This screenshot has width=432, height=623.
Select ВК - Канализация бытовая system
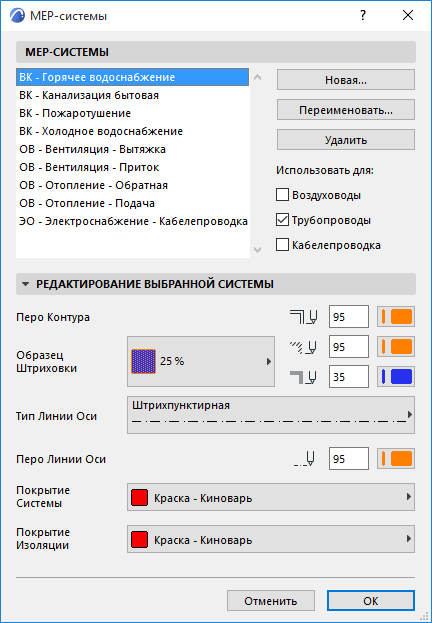[x=133, y=95]
